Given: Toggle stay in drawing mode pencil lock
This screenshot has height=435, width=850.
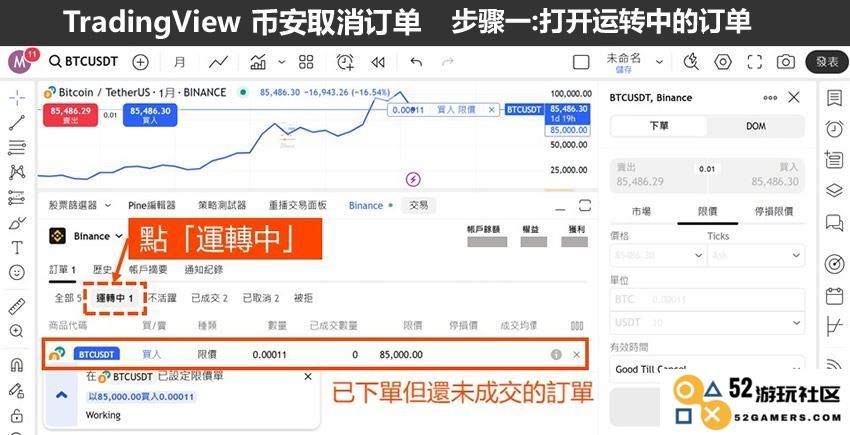Looking at the screenshot, I should [17, 391].
